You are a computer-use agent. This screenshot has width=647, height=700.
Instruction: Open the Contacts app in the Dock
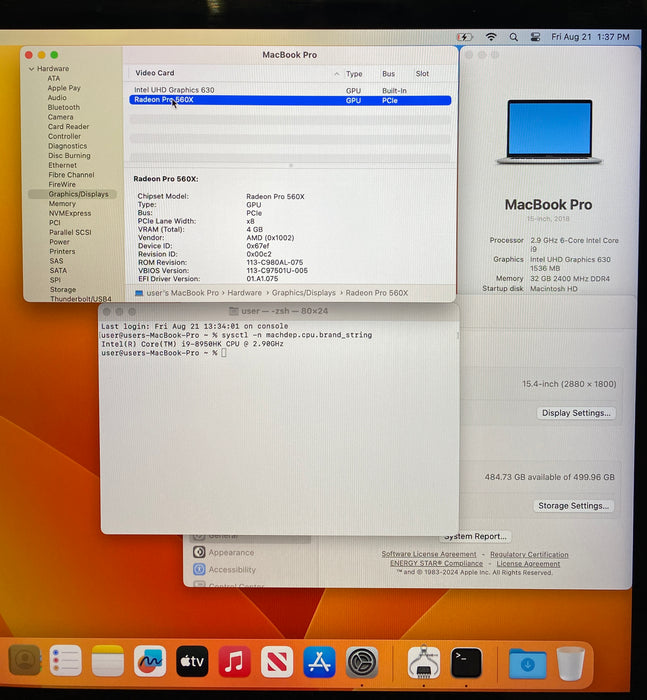[25, 660]
